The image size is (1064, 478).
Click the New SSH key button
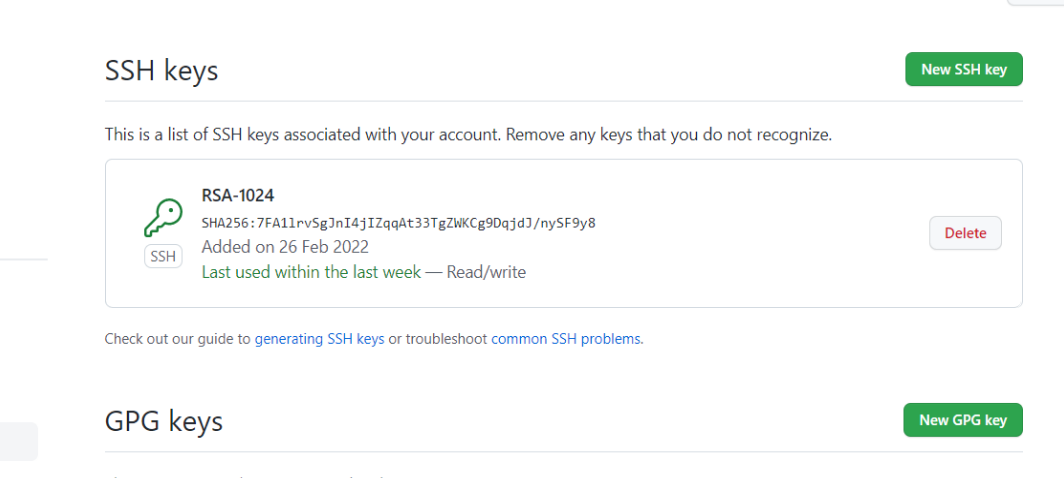coord(963,69)
